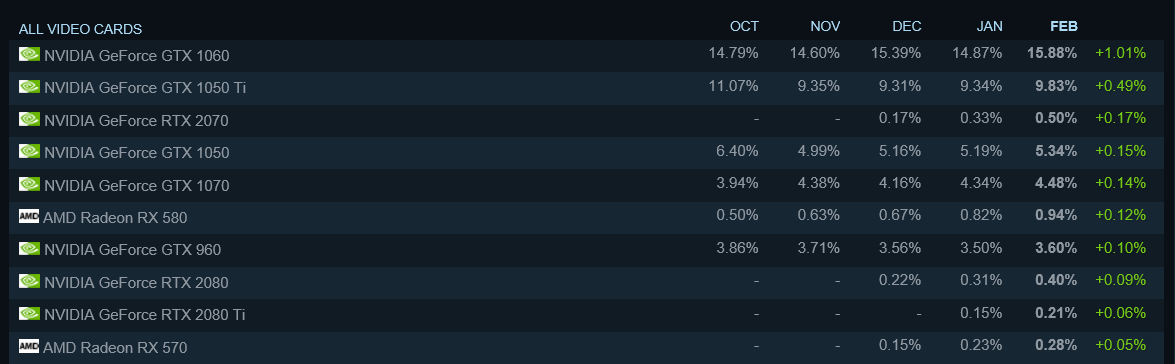Click the NVIDIA logo beside GTX 1070
This screenshot has height=364, width=1175.
click(x=29, y=183)
